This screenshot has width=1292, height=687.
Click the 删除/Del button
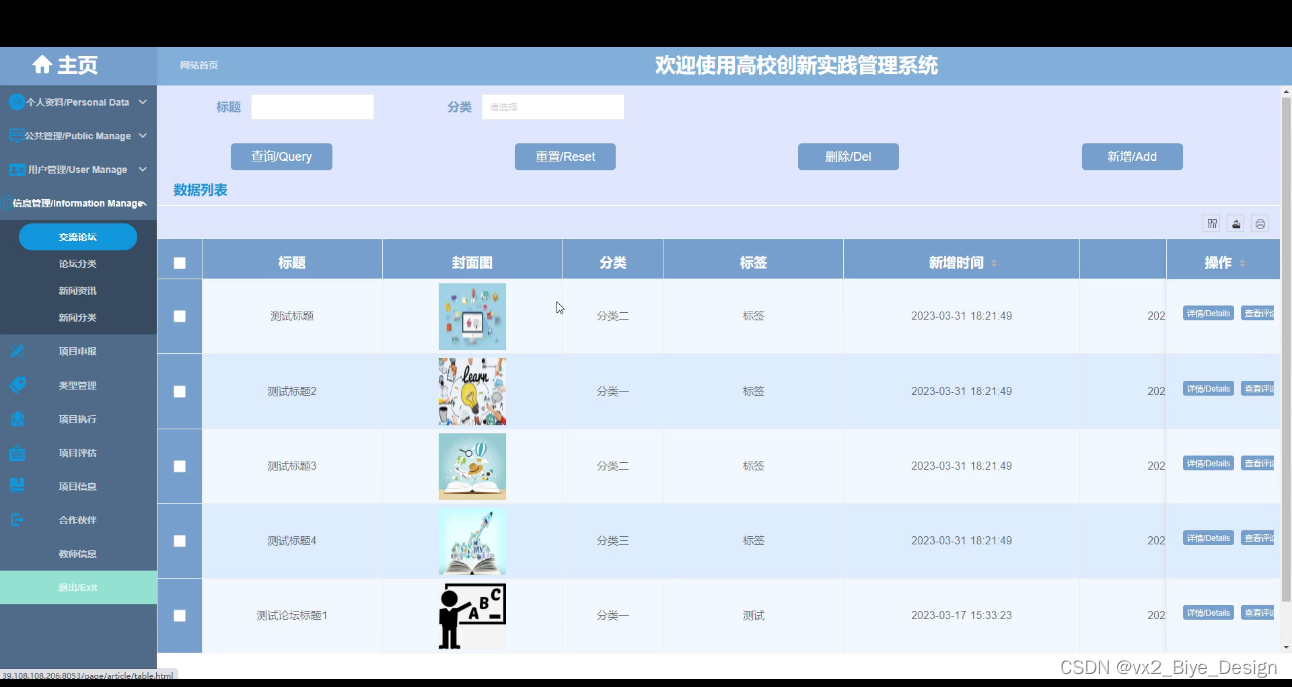[848, 157]
